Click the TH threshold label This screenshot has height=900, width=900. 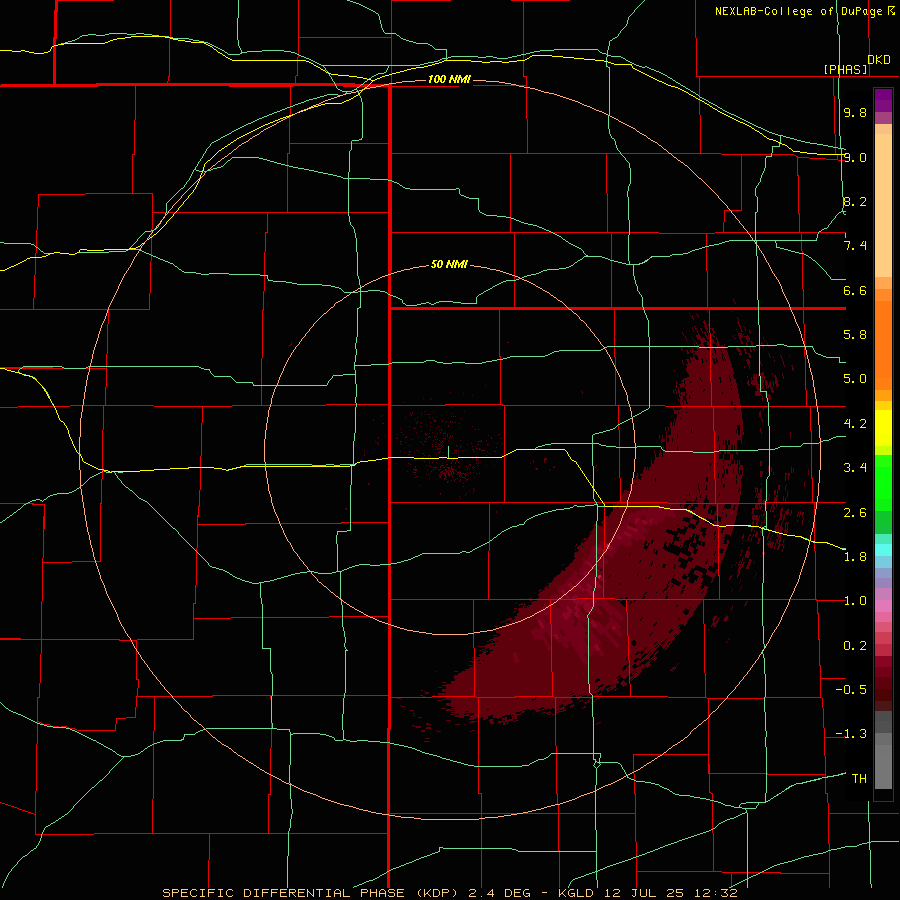point(859,779)
